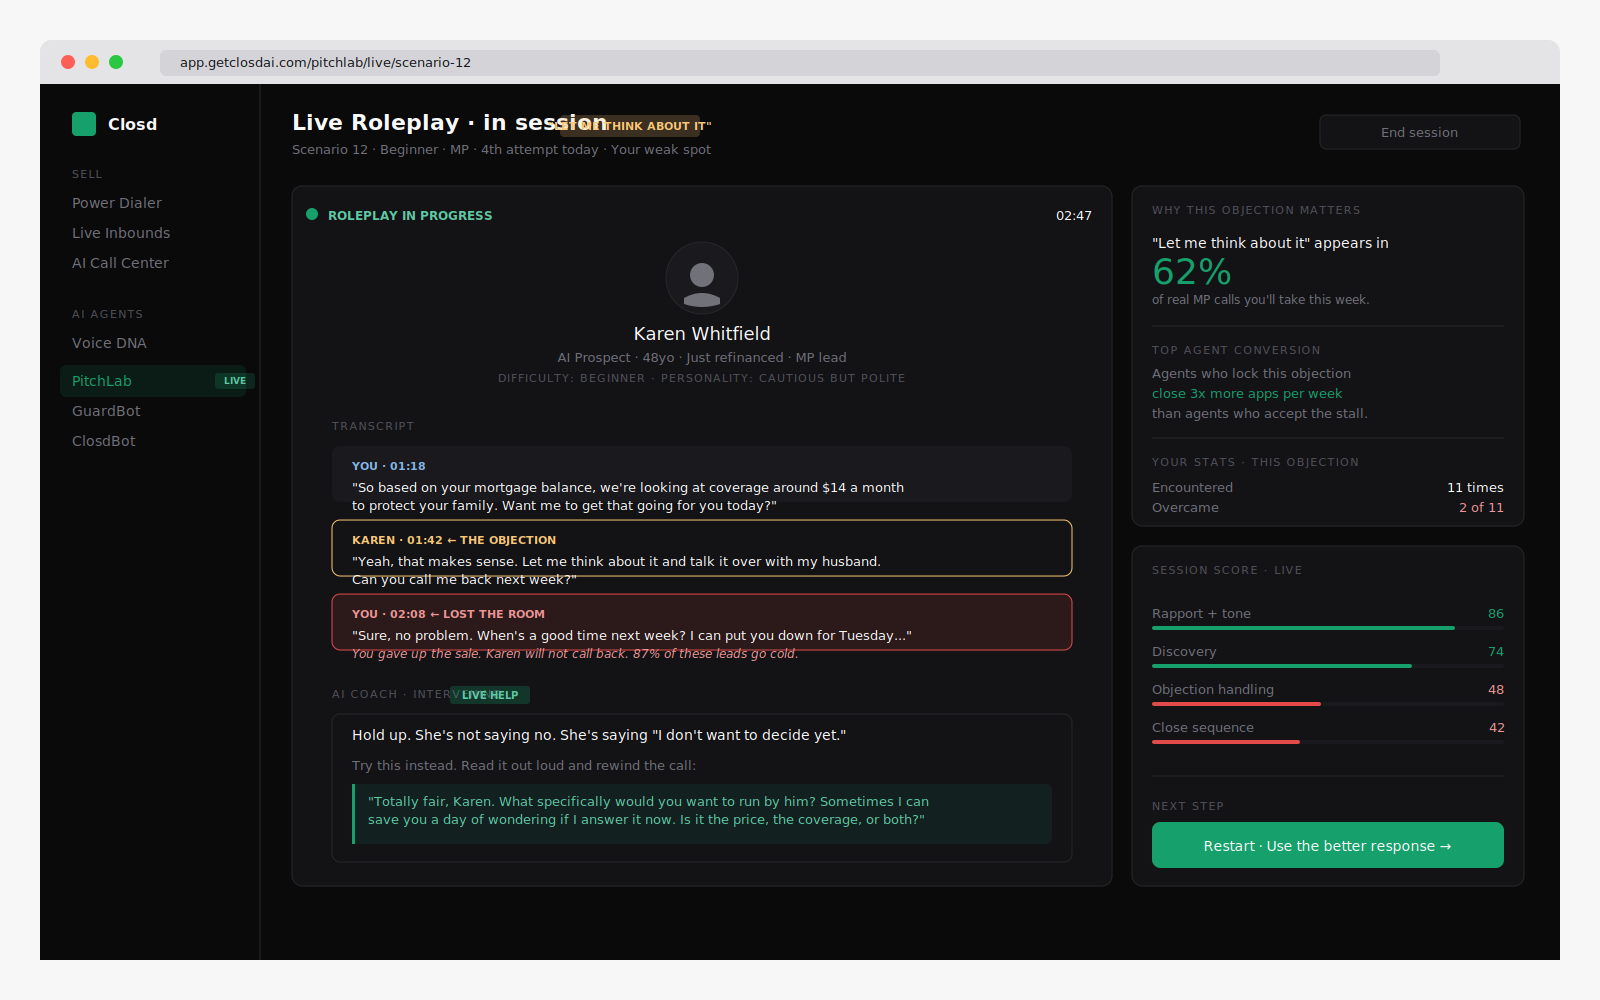The height and width of the screenshot is (1000, 1600).
Task: Select PitchLab in the sidebar
Action: [x=102, y=381]
